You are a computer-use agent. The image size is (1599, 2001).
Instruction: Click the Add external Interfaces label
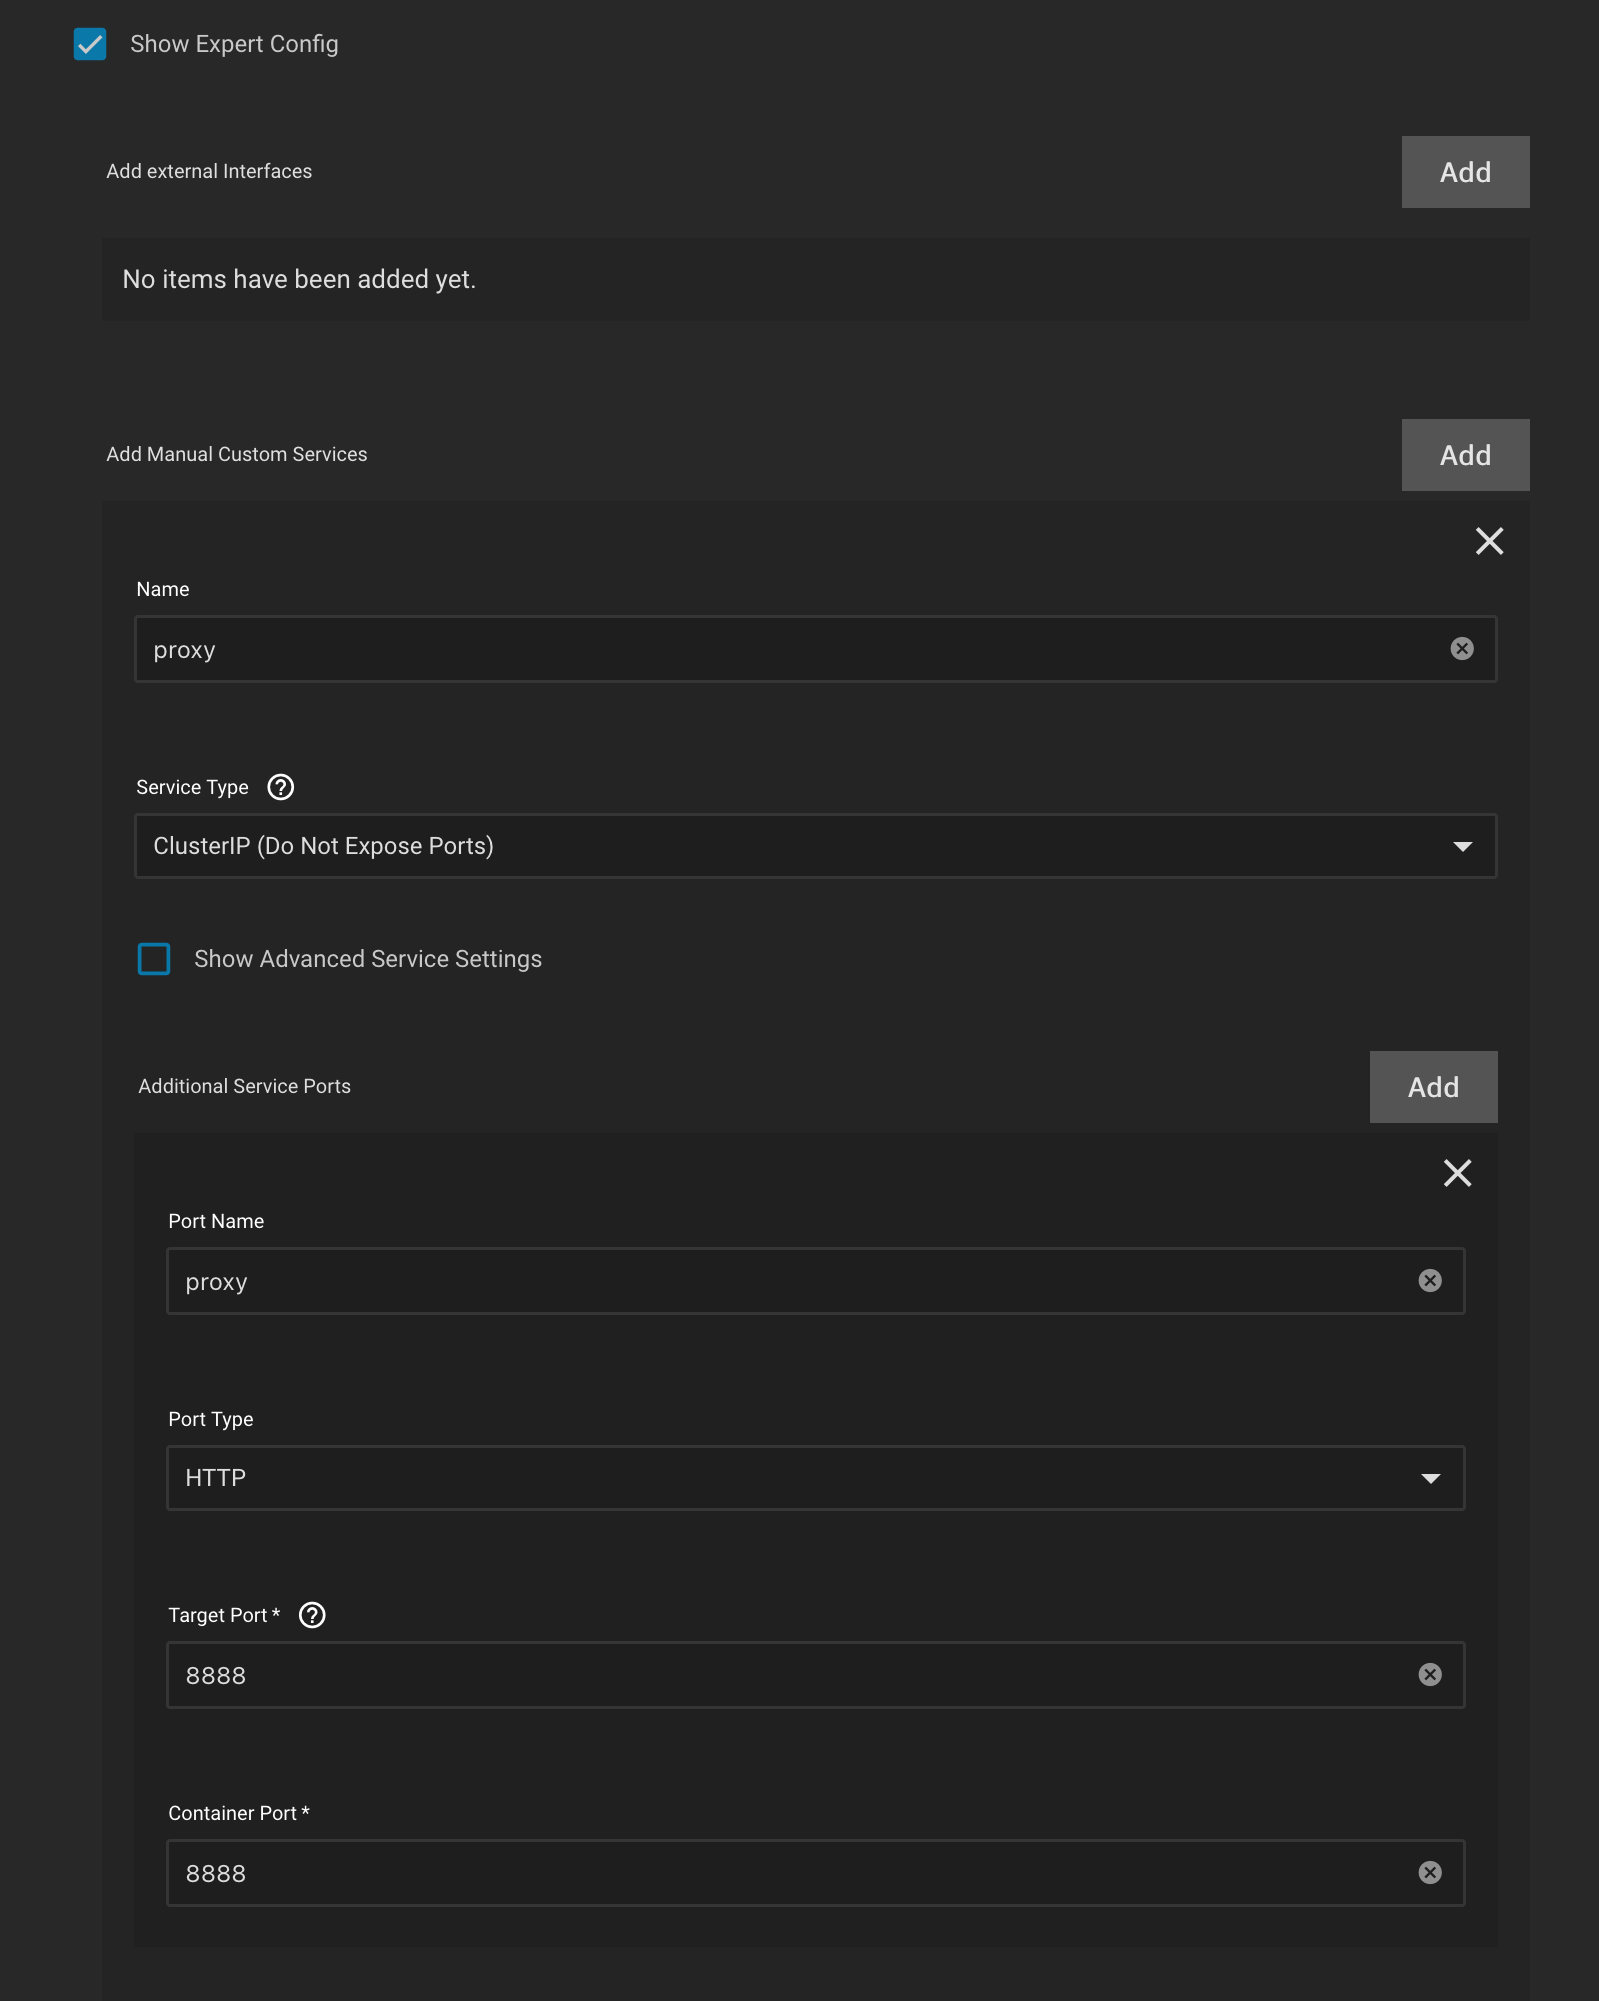coord(209,171)
